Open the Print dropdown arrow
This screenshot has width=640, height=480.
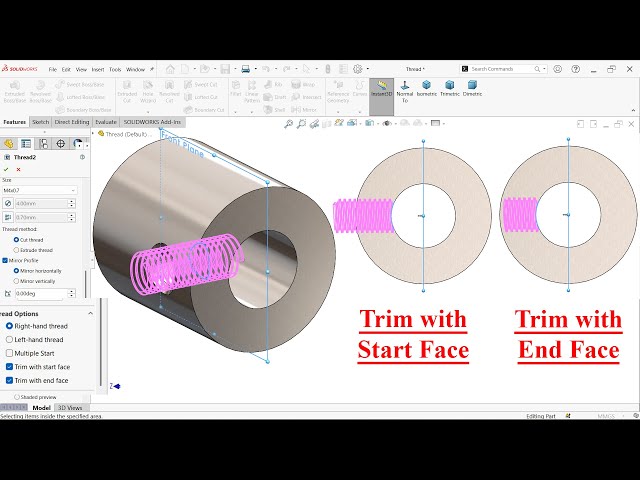[x=256, y=69]
